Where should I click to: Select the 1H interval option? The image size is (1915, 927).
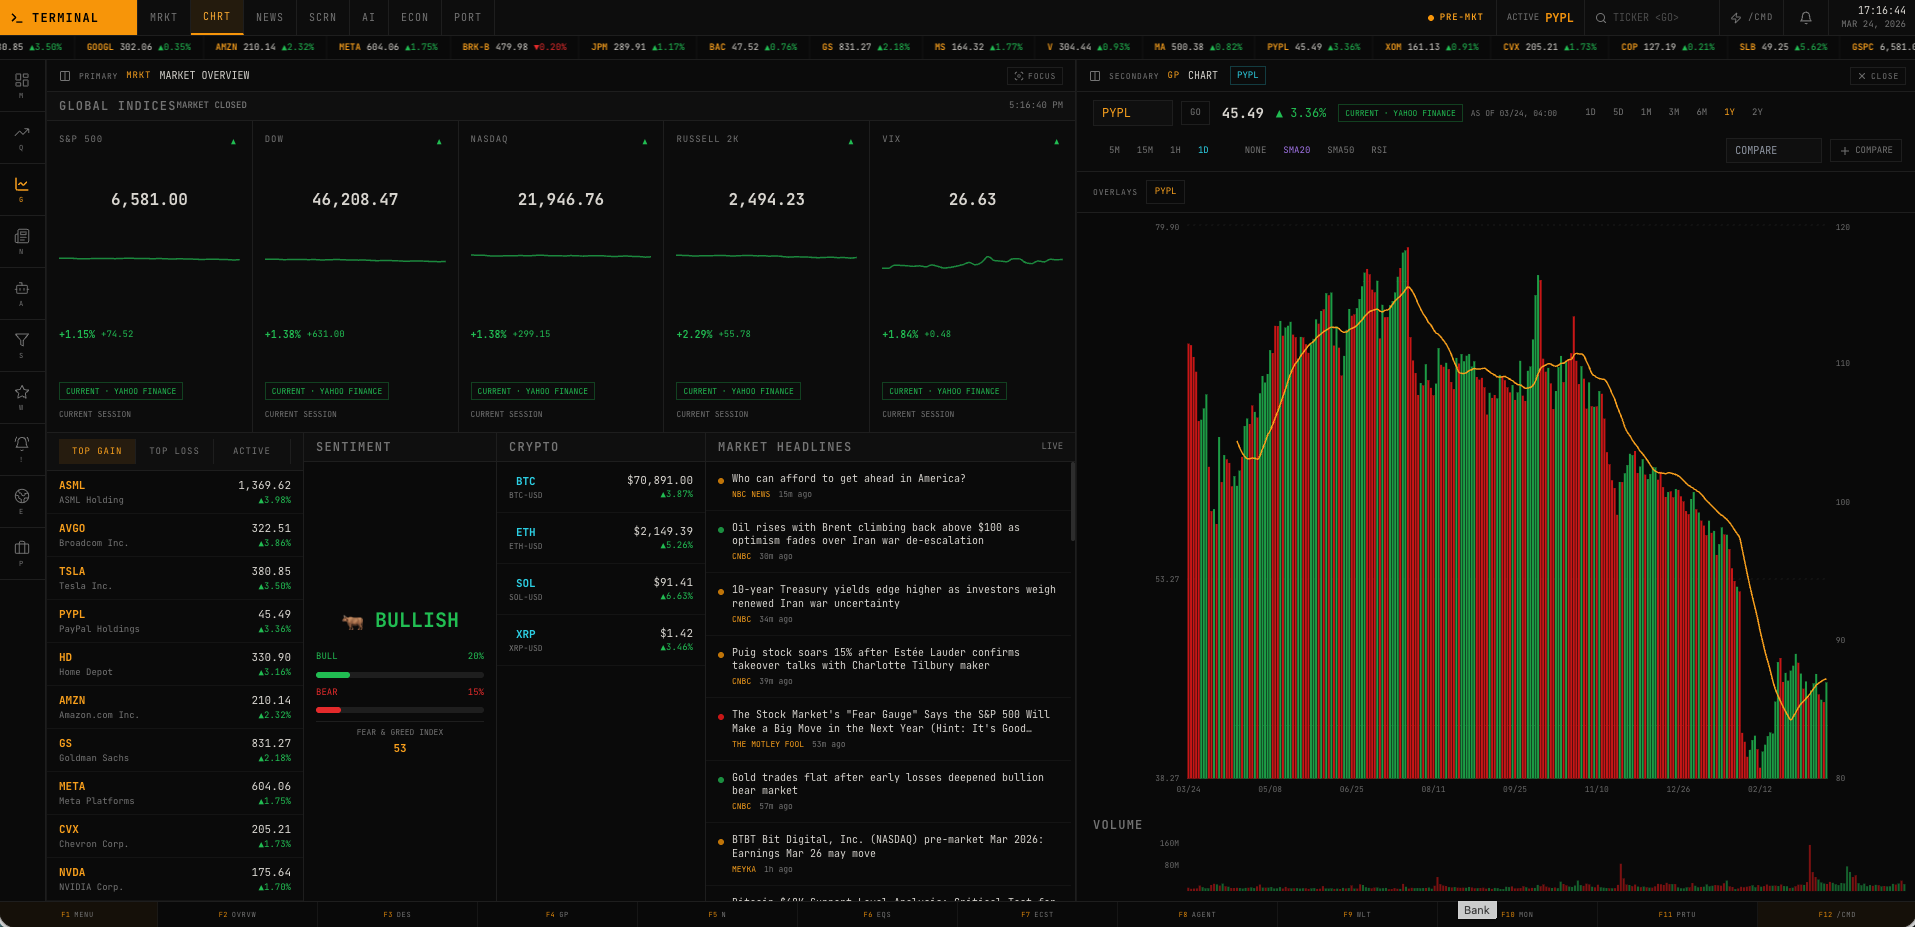pos(1175,150)
